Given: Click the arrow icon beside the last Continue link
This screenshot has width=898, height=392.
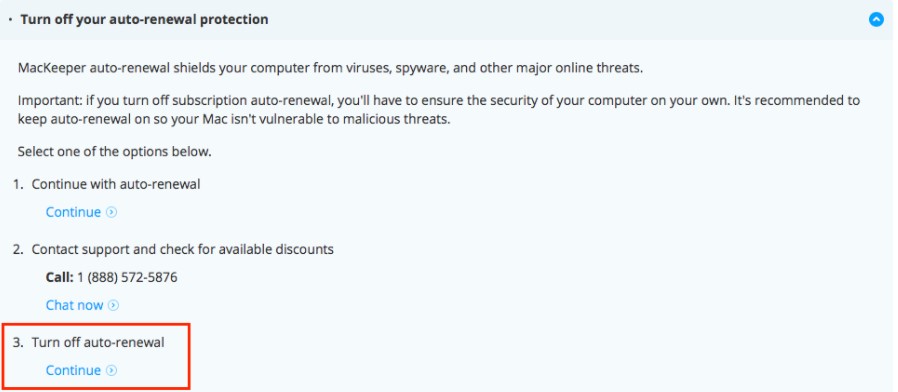Looking at the screenshot, I should [x=112, y=370].
